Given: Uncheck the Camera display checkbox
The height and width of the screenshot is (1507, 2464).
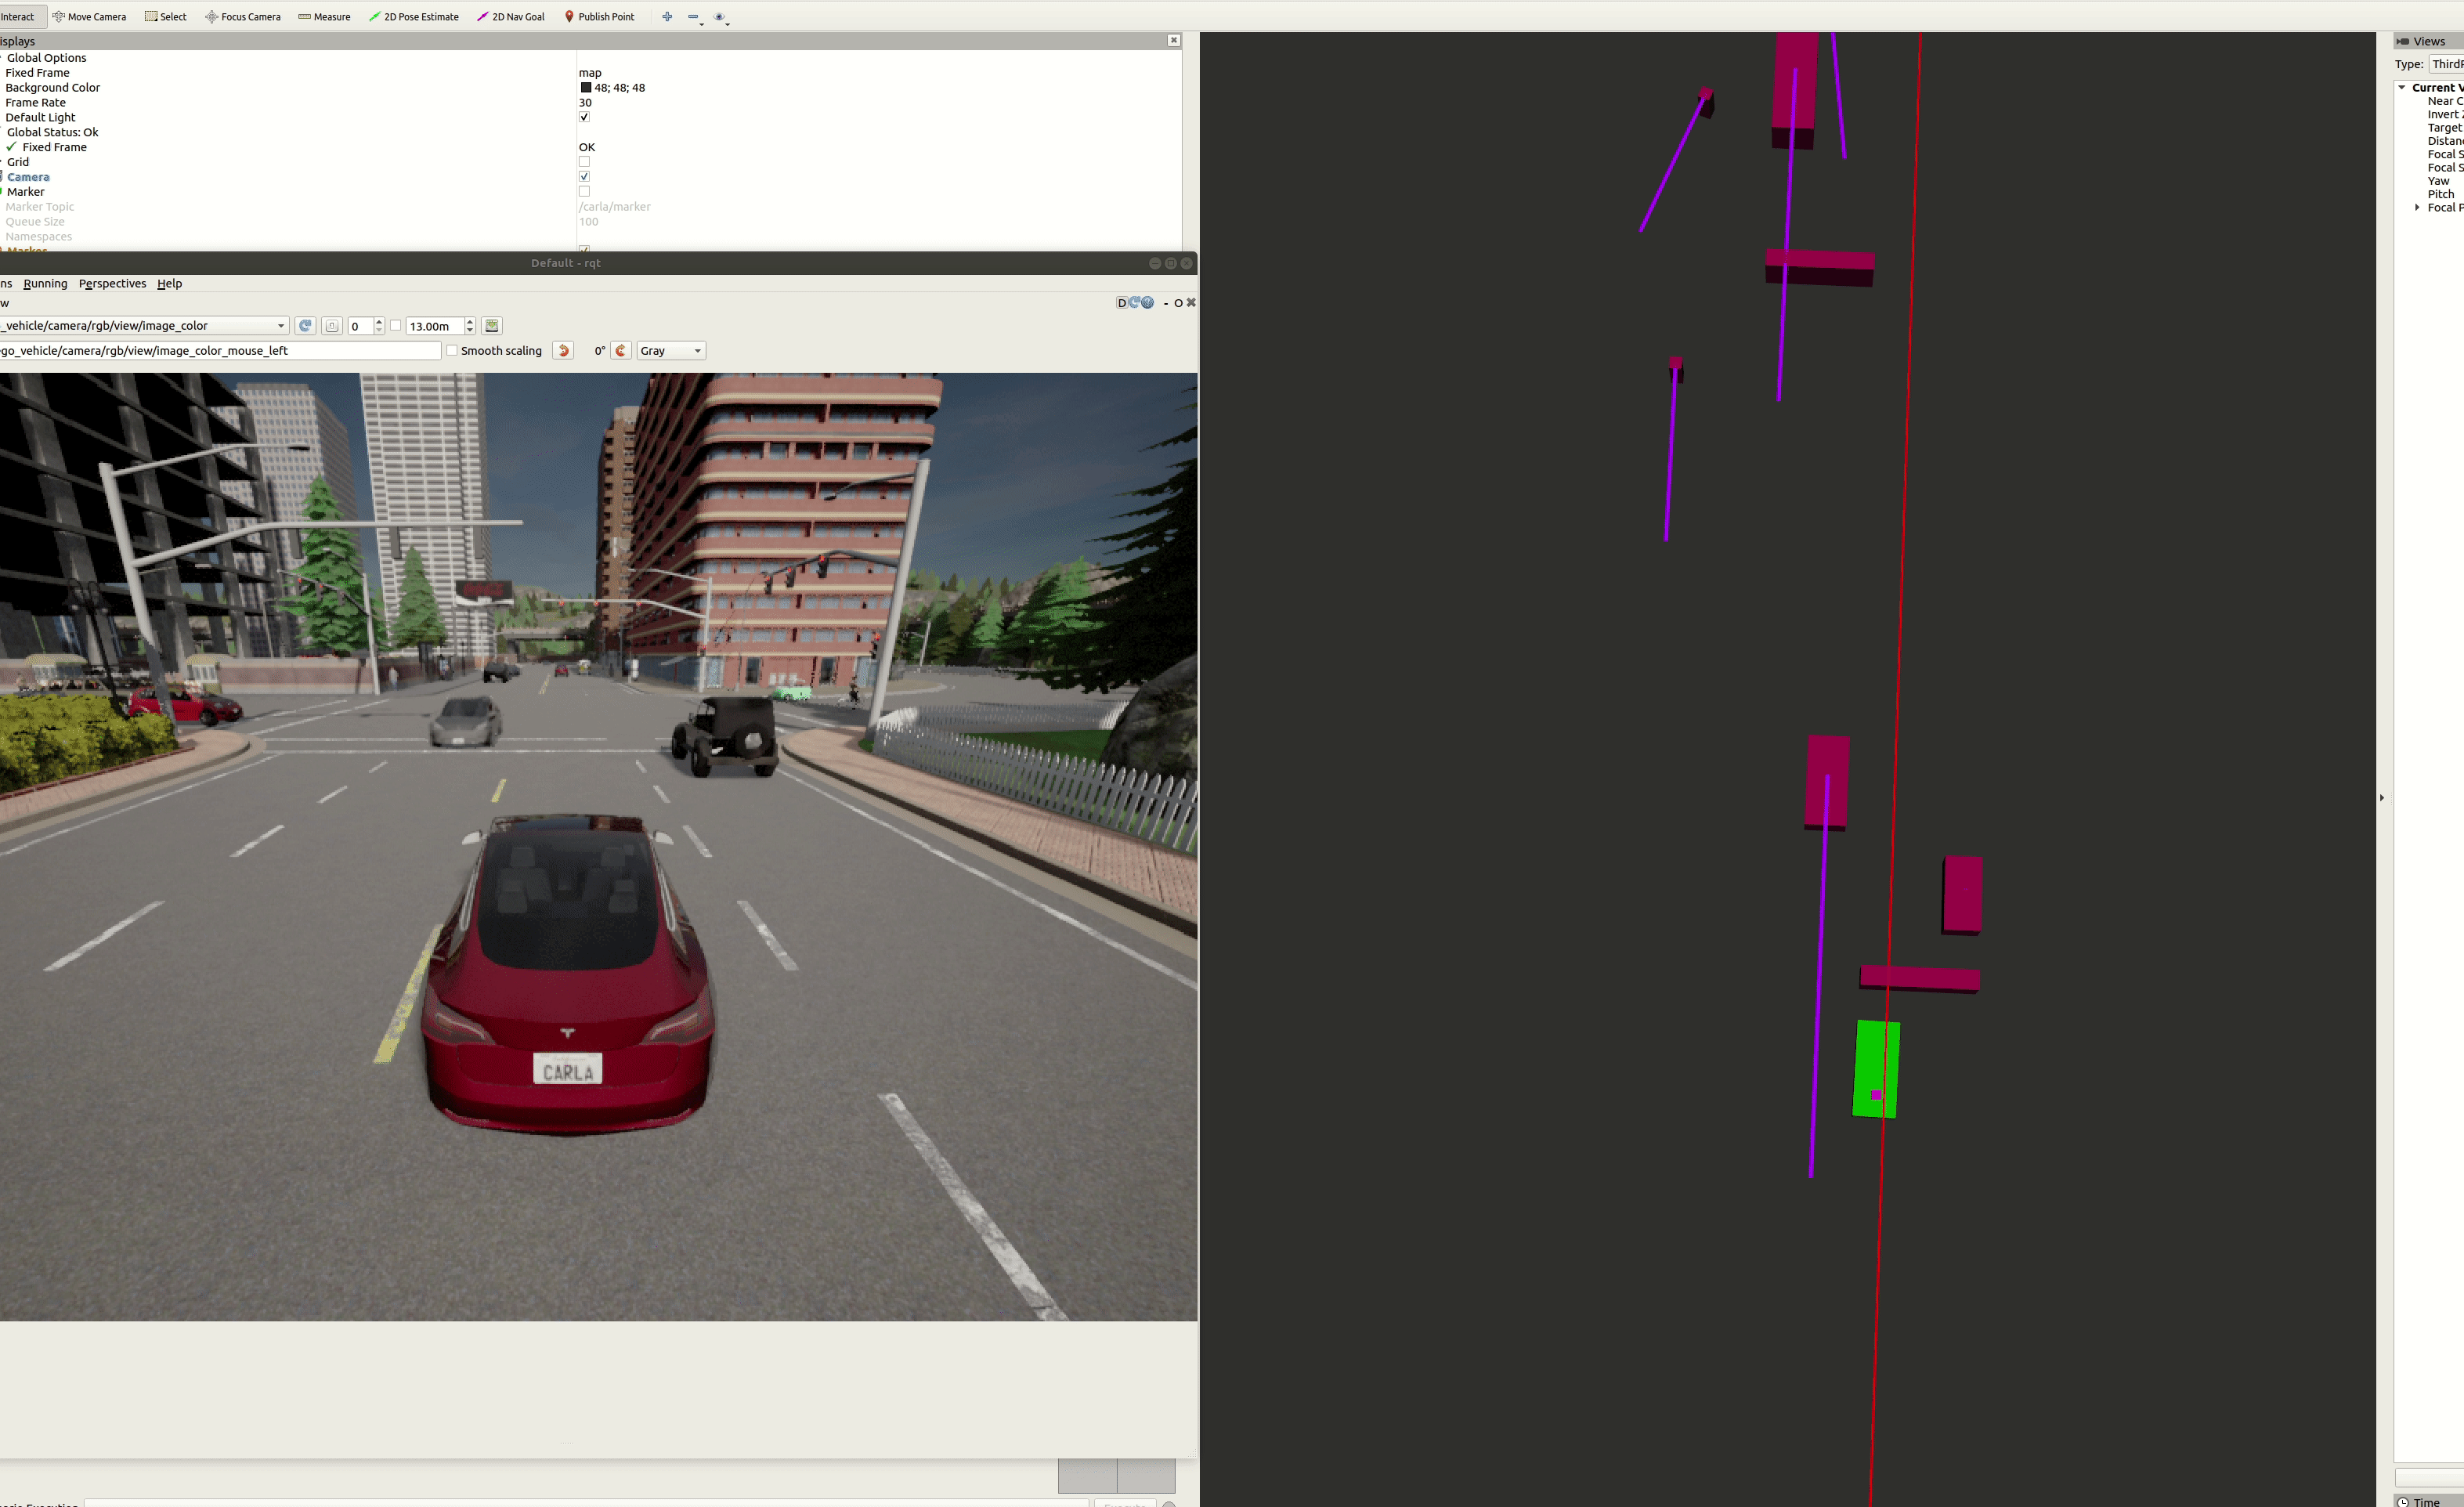Looking at the screenshot, I should point(584,177).
